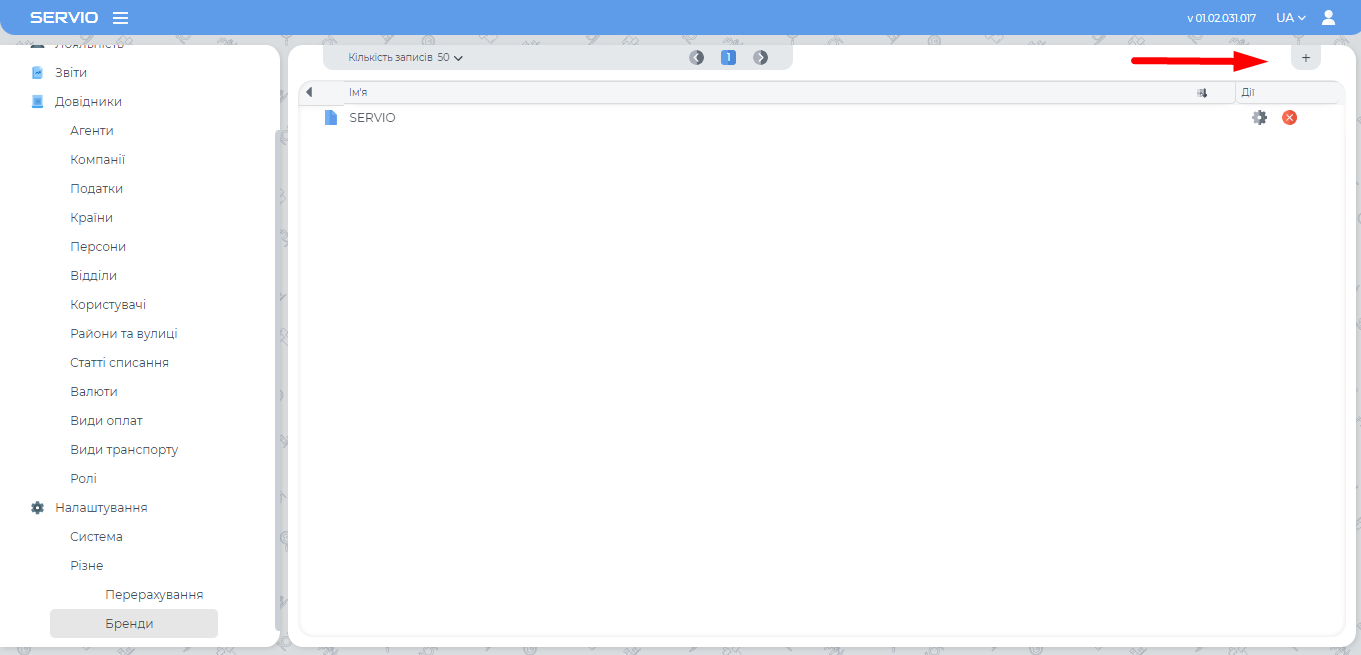Go to next page arrow

(x=761, y=58)
